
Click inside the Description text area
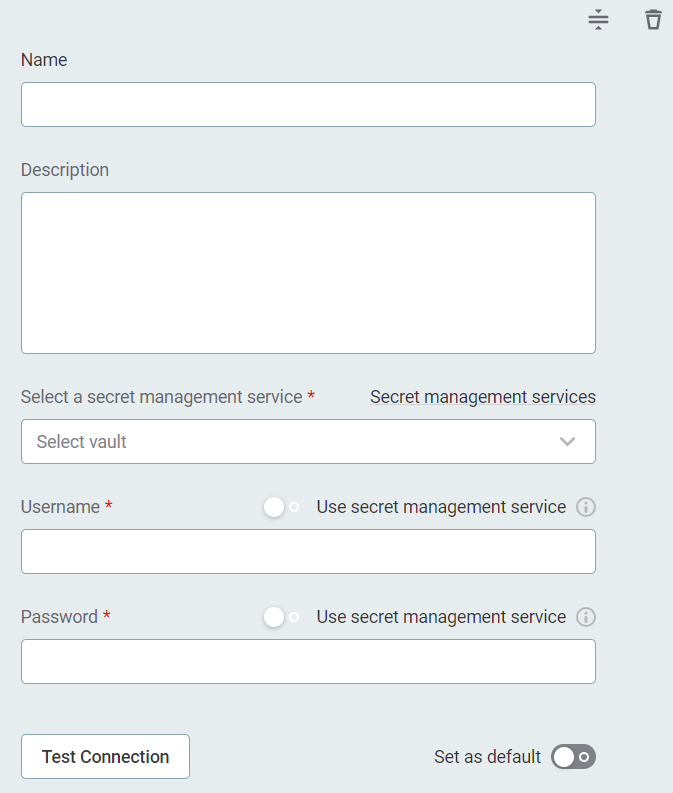(308, 273)
